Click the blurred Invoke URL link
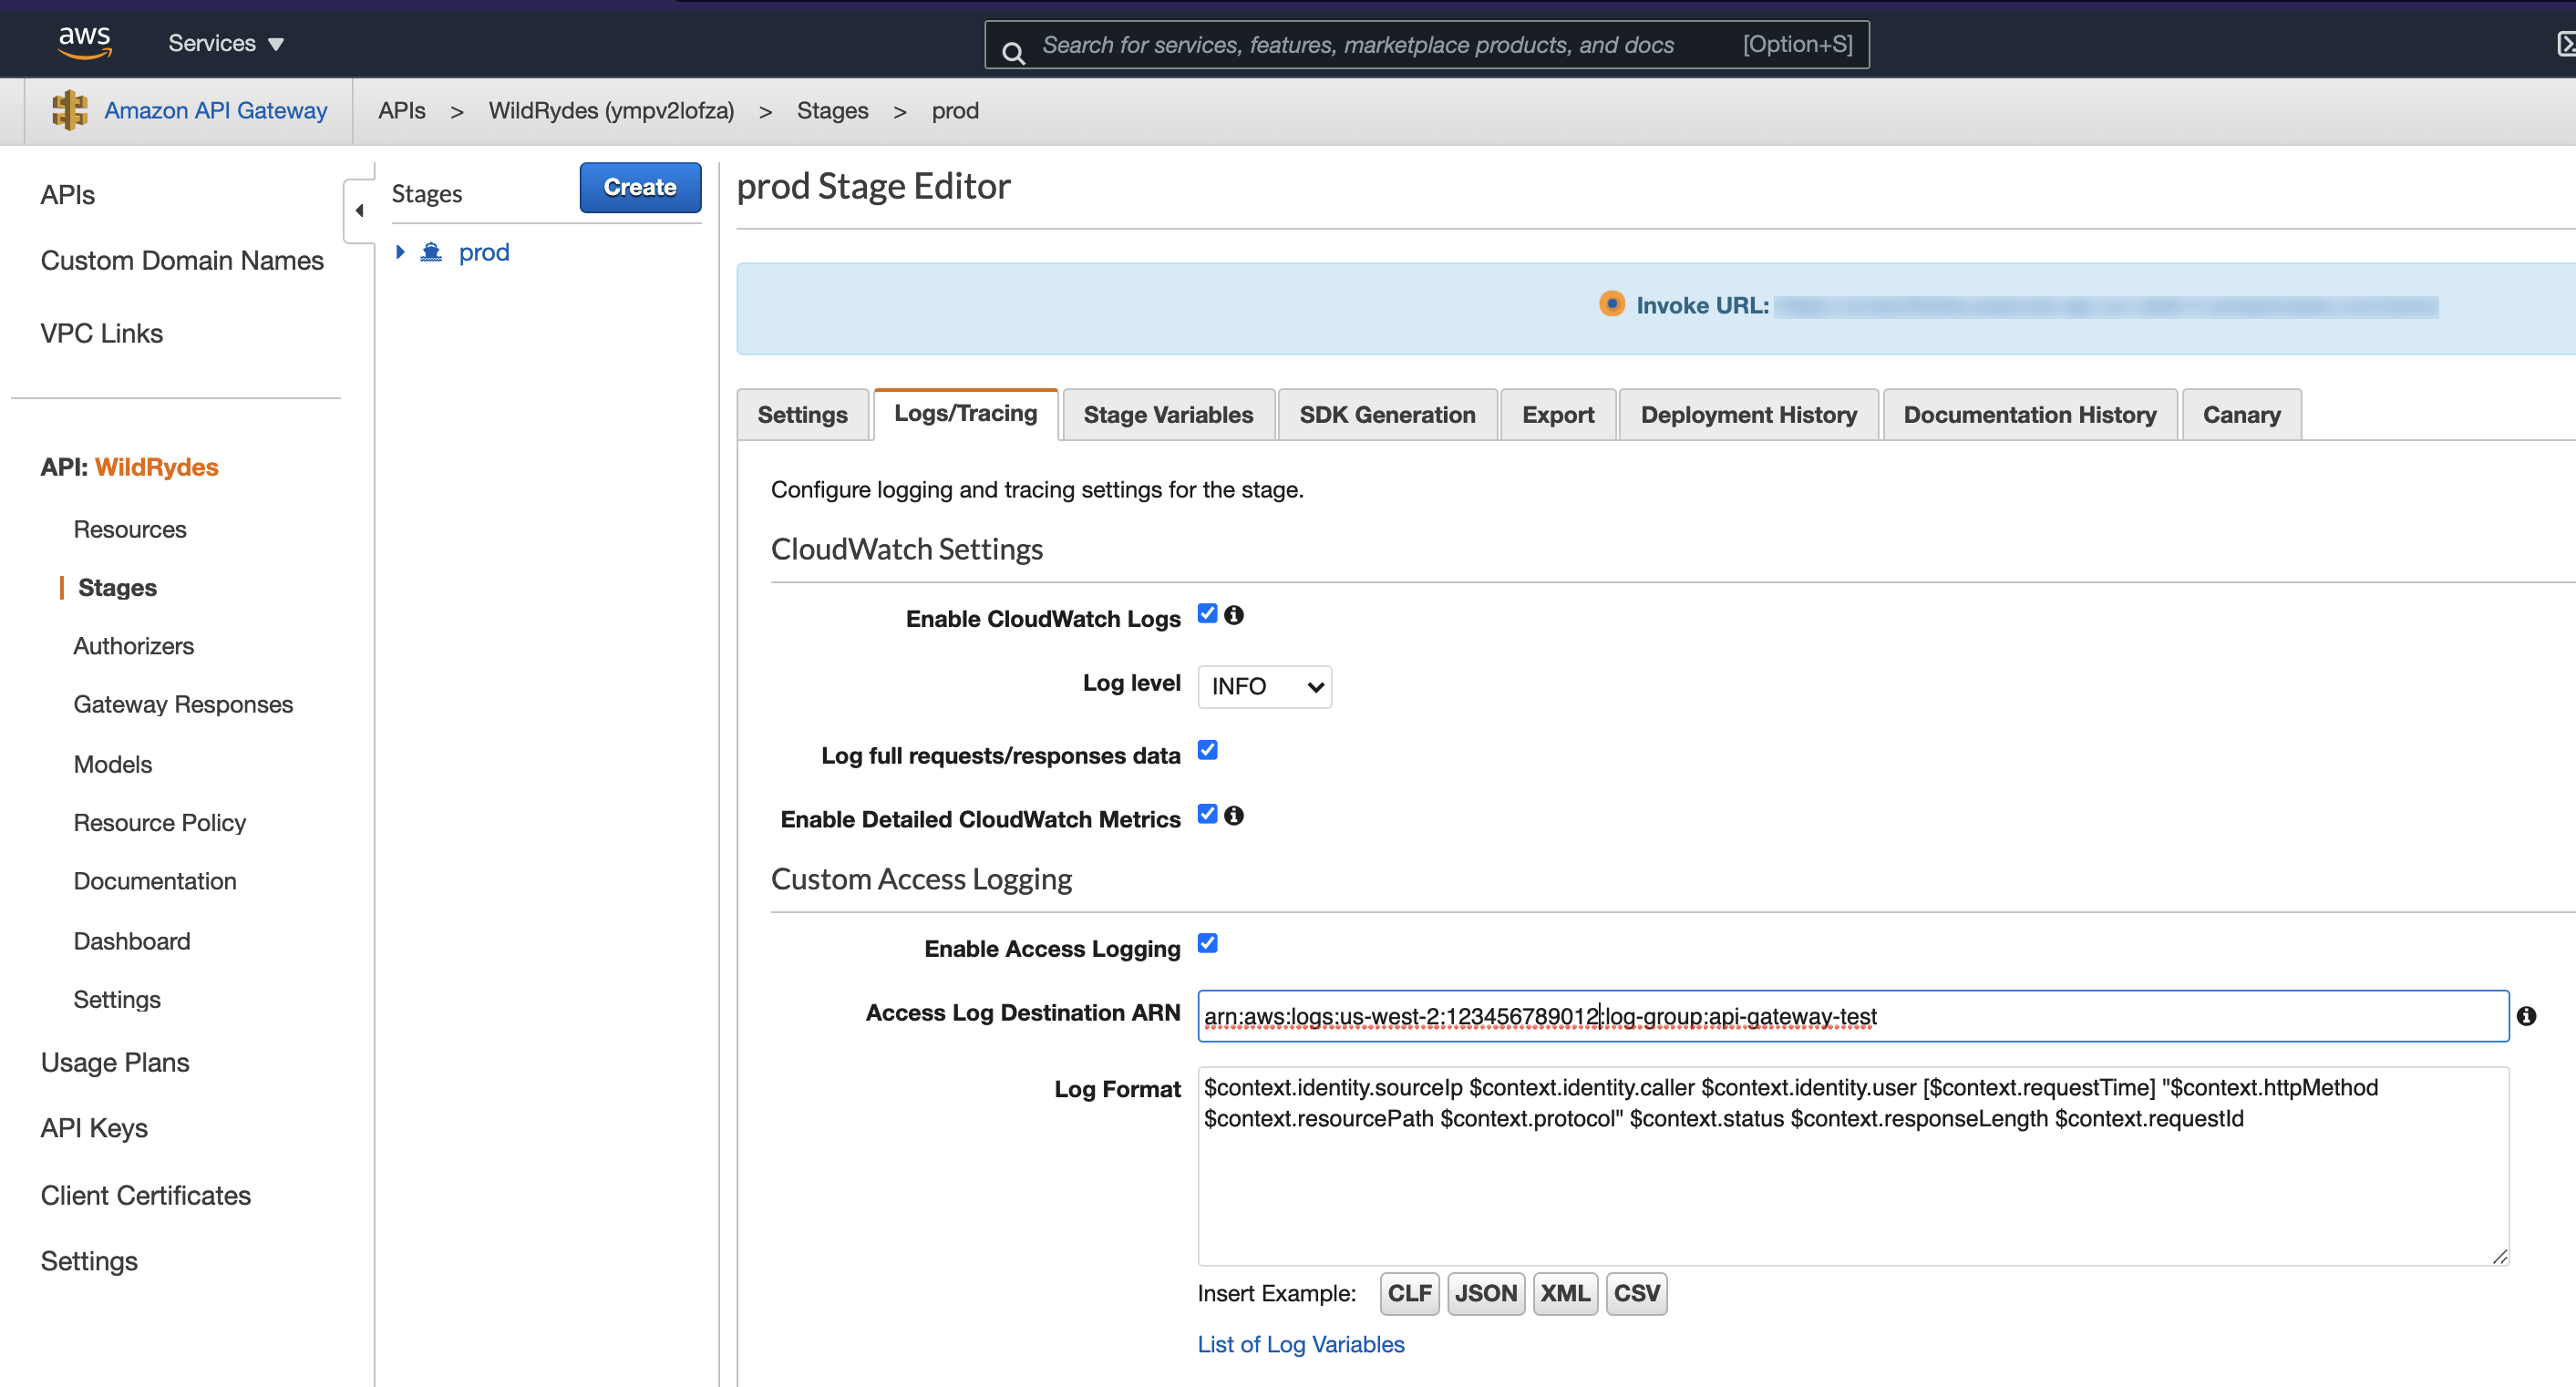This screenshot has height=1387, width=2576. (x=2106, y=306)
